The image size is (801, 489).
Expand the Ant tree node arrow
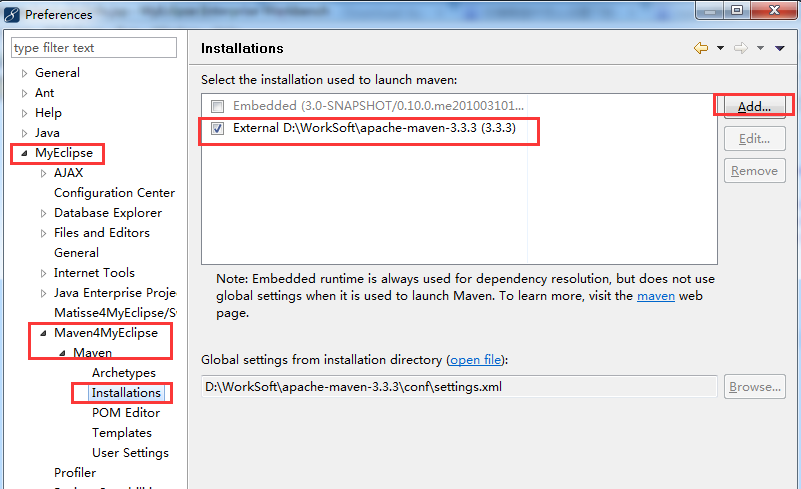(24, 93)
